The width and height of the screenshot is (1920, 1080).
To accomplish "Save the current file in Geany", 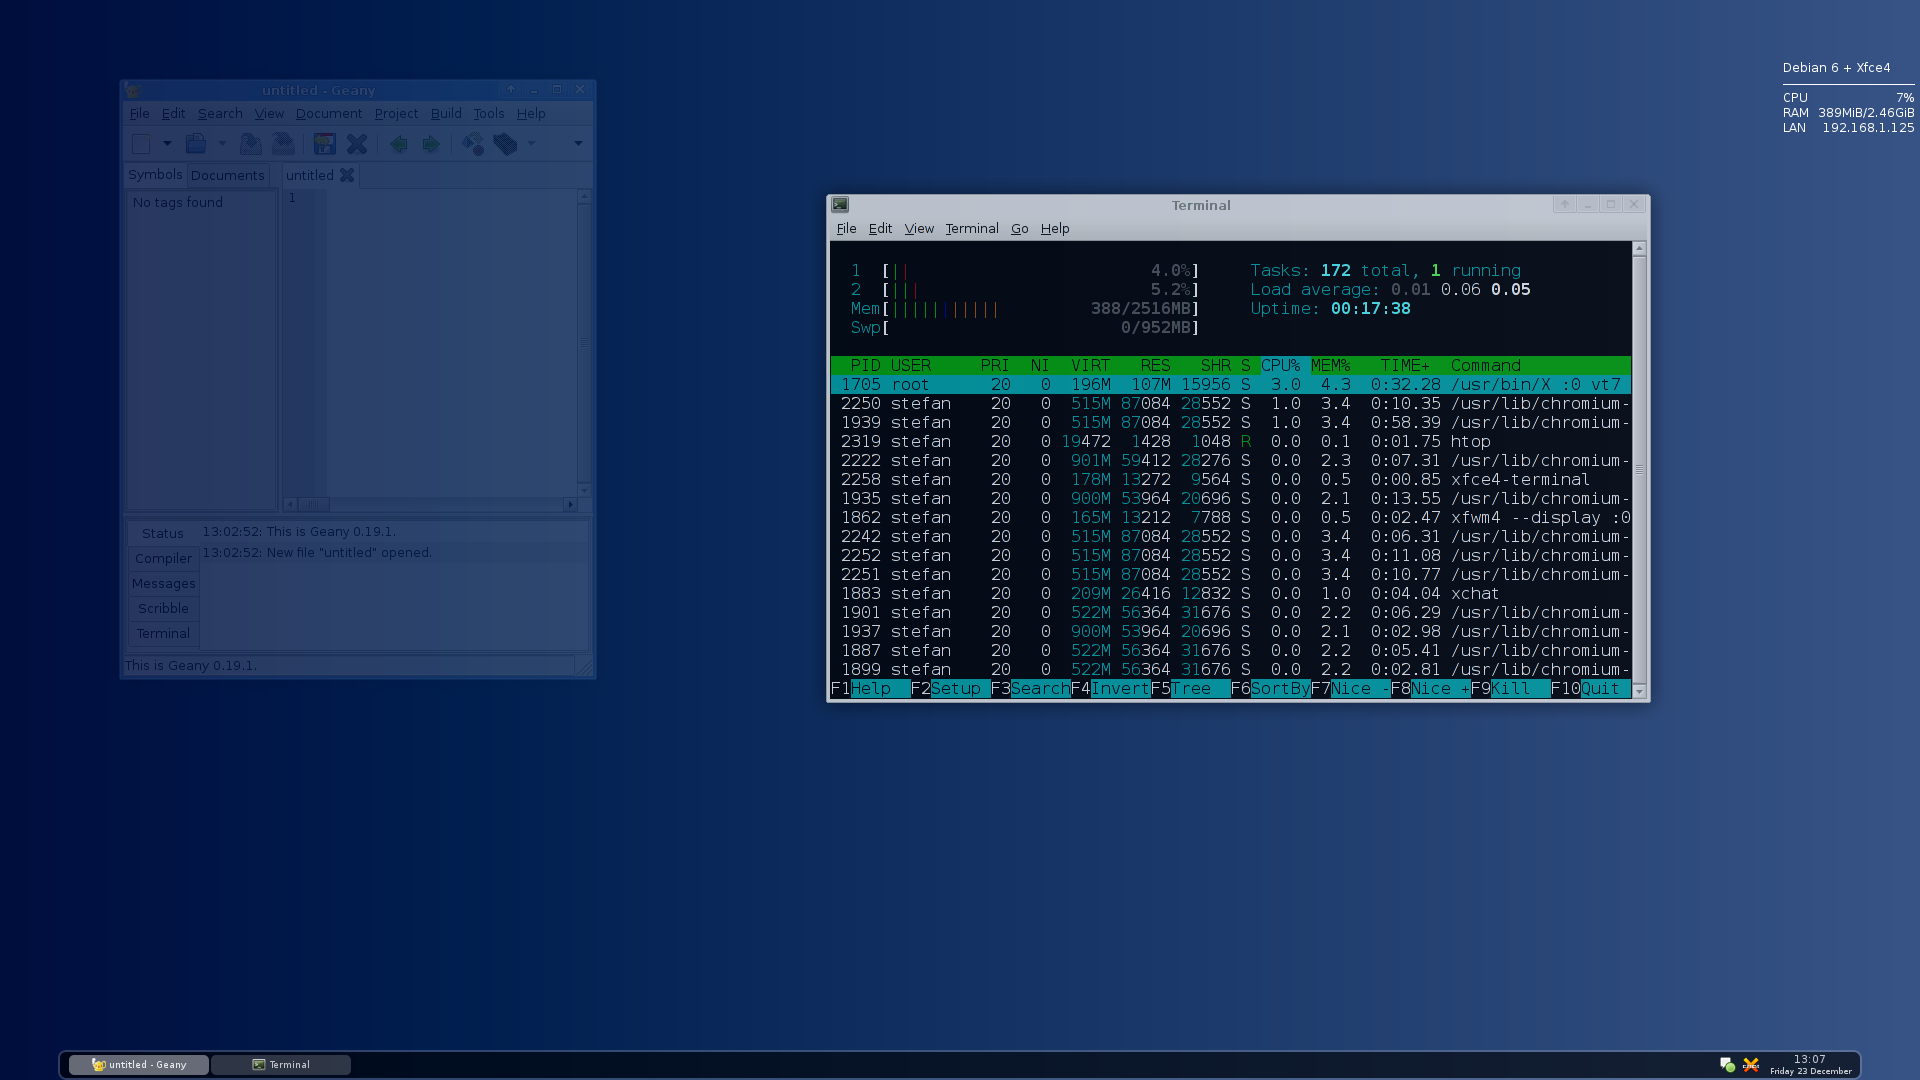I will coord(250,144).
